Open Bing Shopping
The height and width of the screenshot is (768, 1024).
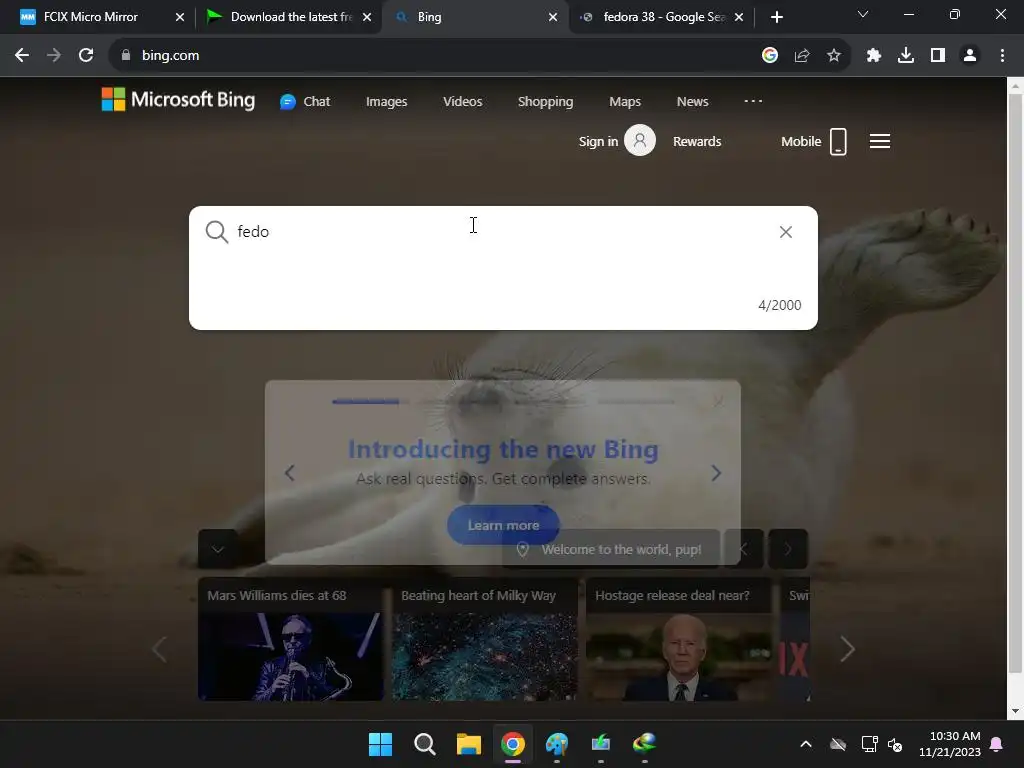(x=545, y=101)
